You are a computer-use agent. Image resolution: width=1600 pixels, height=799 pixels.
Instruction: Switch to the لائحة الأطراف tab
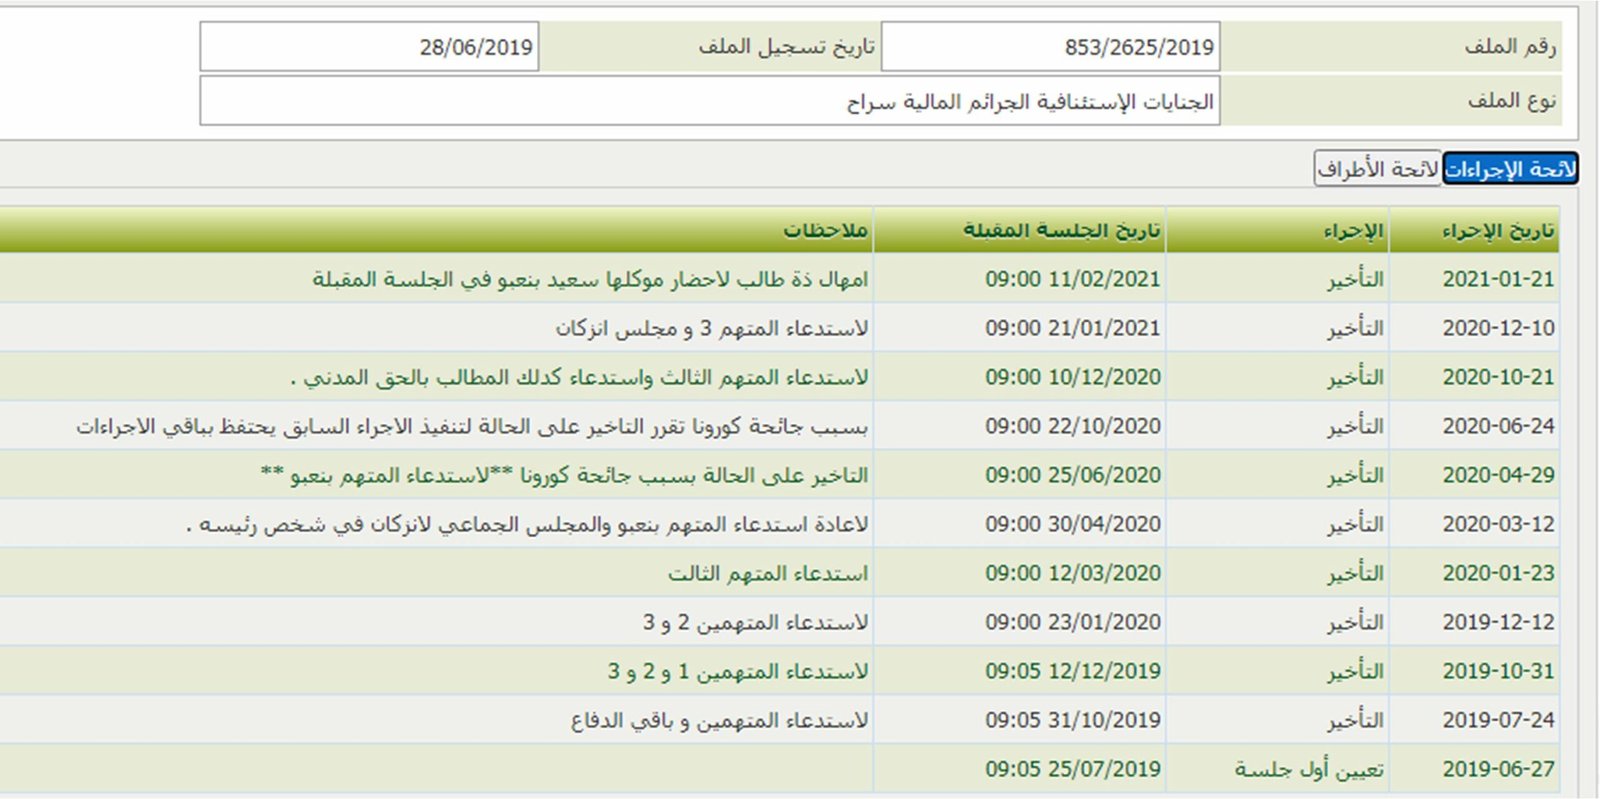1377,169
